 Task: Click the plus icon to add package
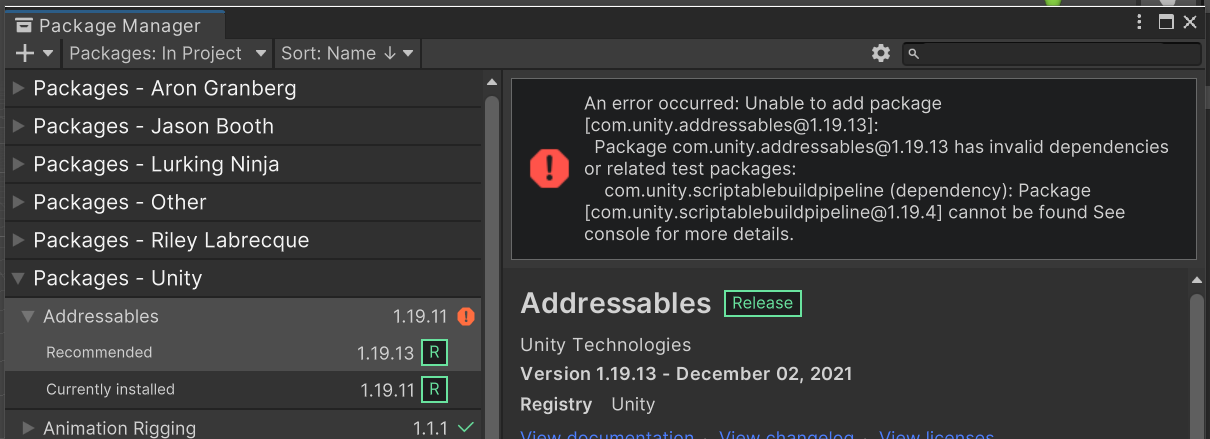coord(26,53)
